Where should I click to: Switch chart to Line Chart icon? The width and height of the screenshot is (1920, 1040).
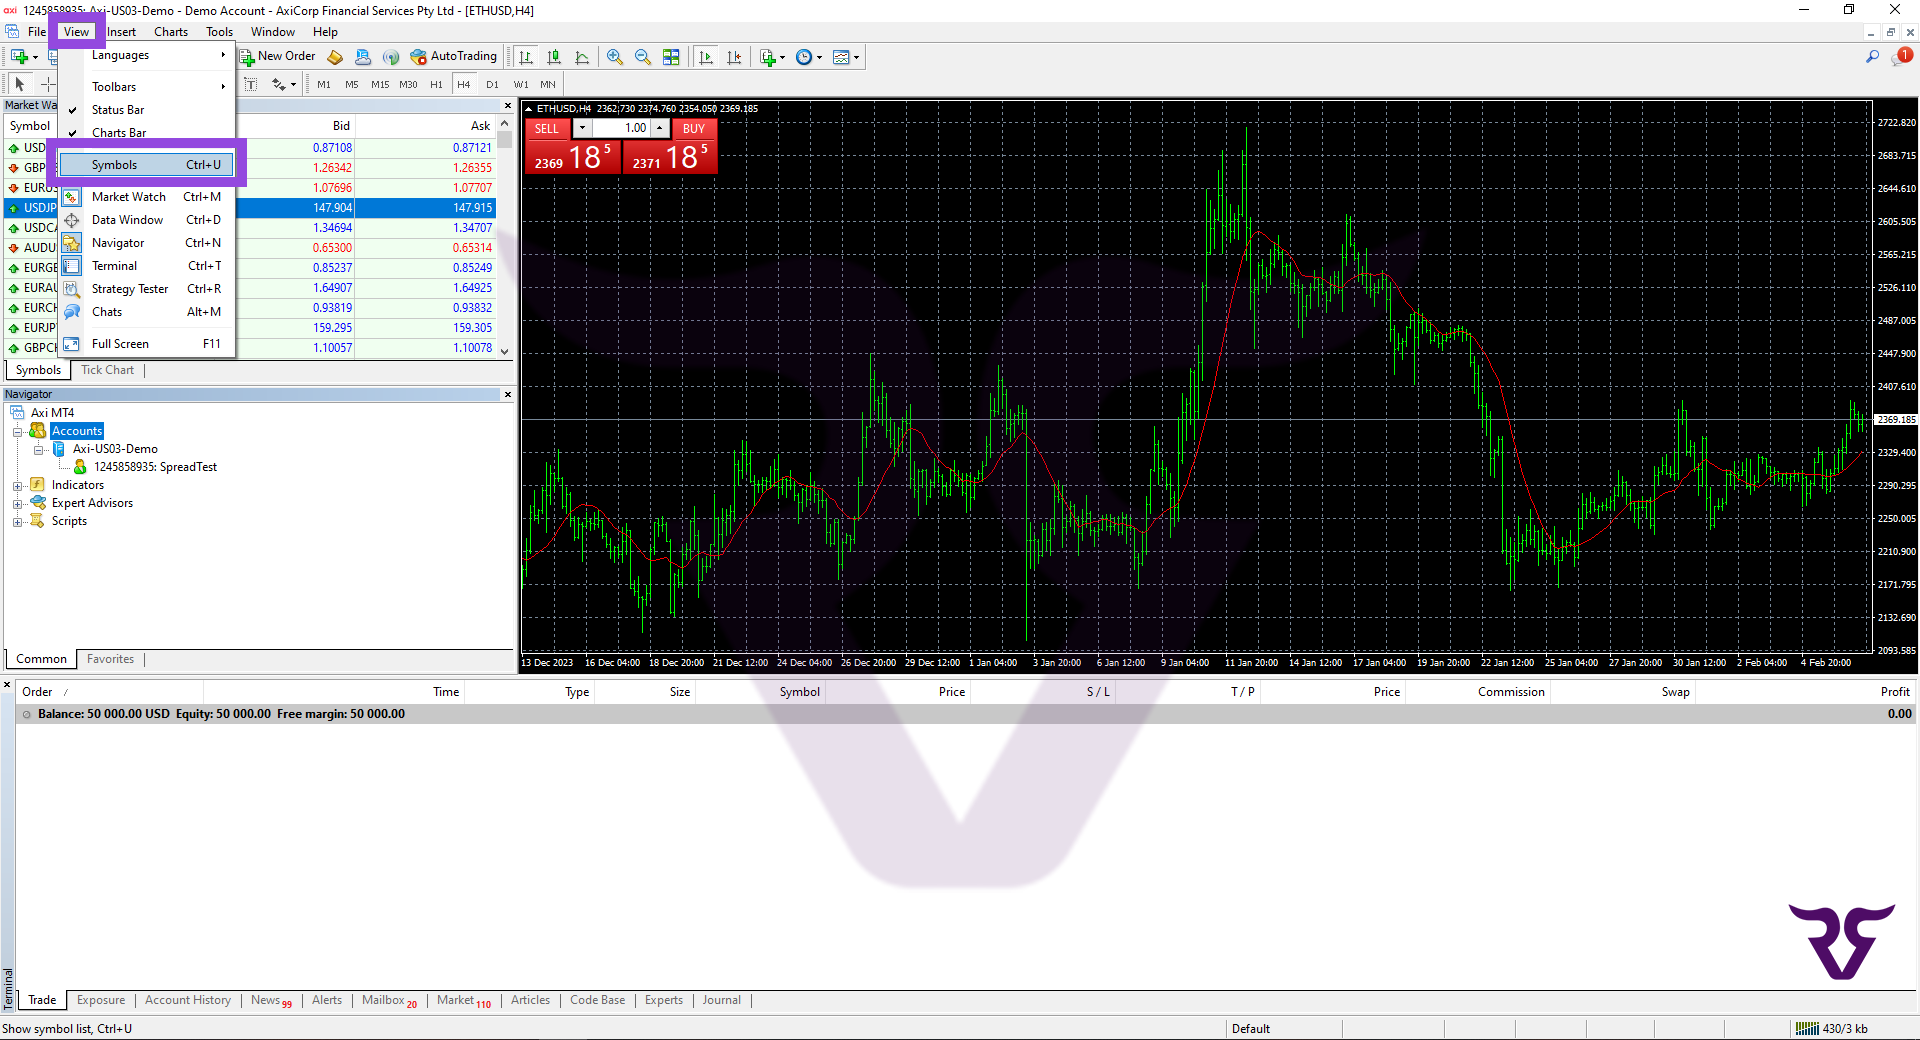click(x=582, y=57)
